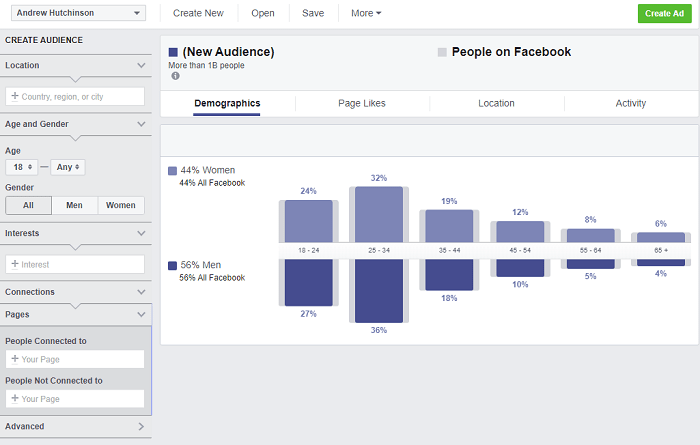Switch to the Activity tab
Viewport: 700px width, 445px height.
630,104
